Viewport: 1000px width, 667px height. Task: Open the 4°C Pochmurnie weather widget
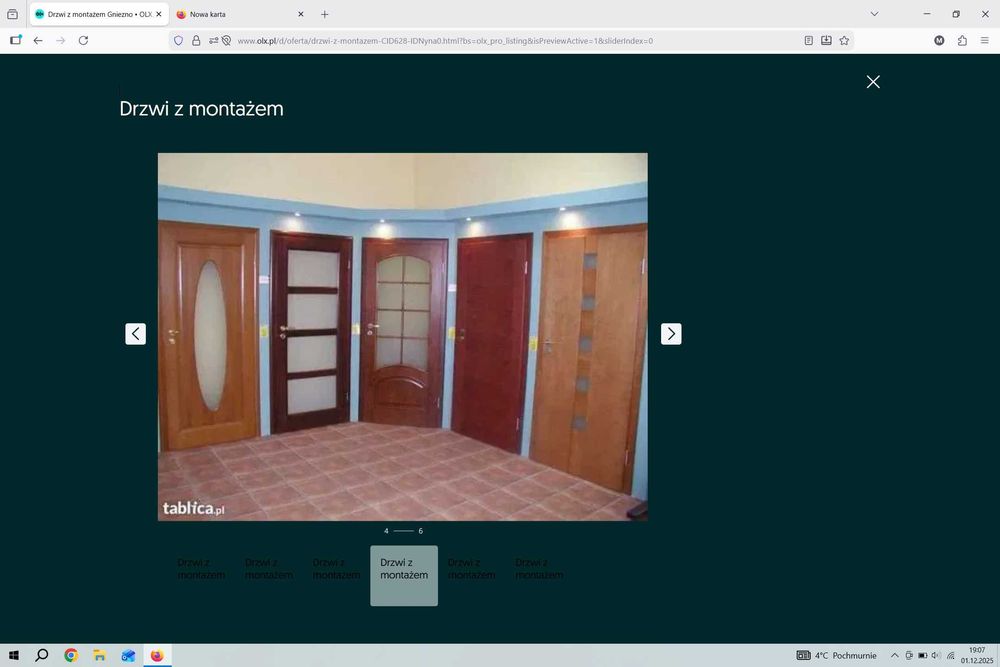(x=836, y=656)
